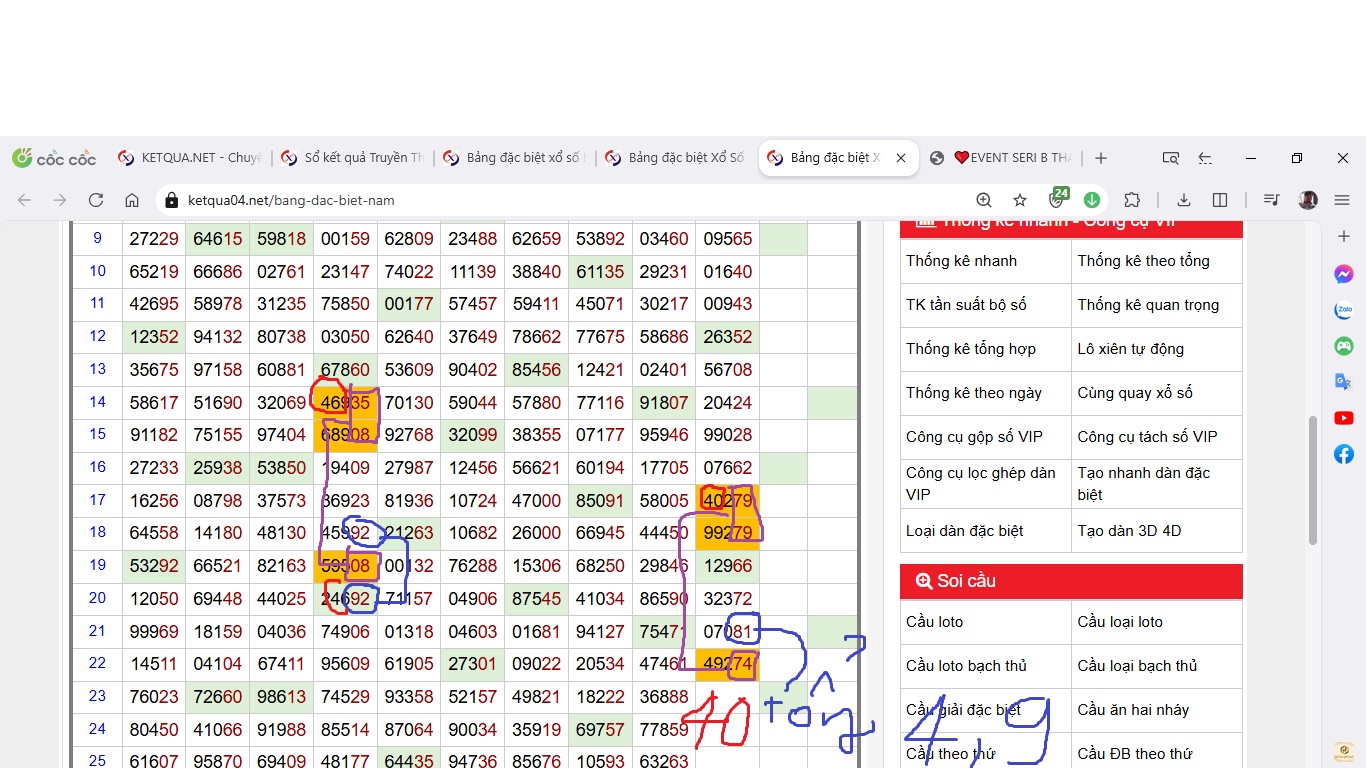
Task: Open the extensions puzzle icon
Action: tap(1132, 200)
